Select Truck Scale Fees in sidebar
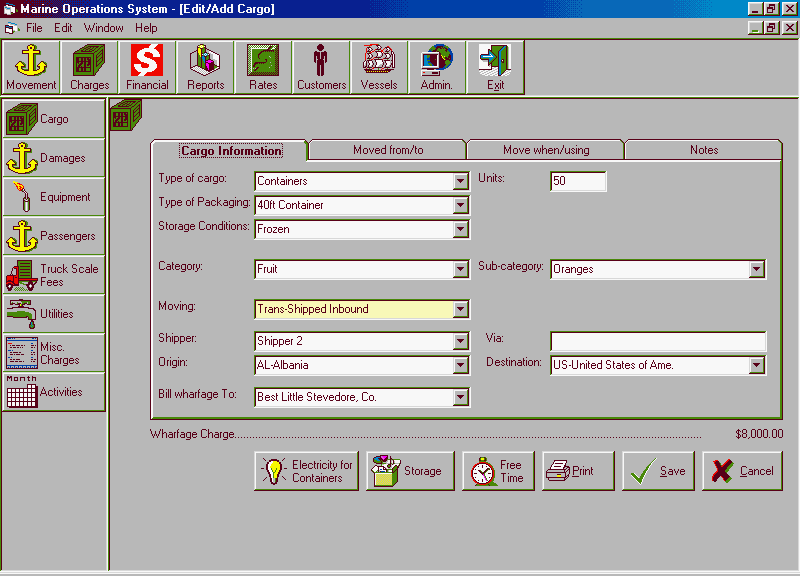The width and height of the screenshot is (800, 576). (53, 275)
